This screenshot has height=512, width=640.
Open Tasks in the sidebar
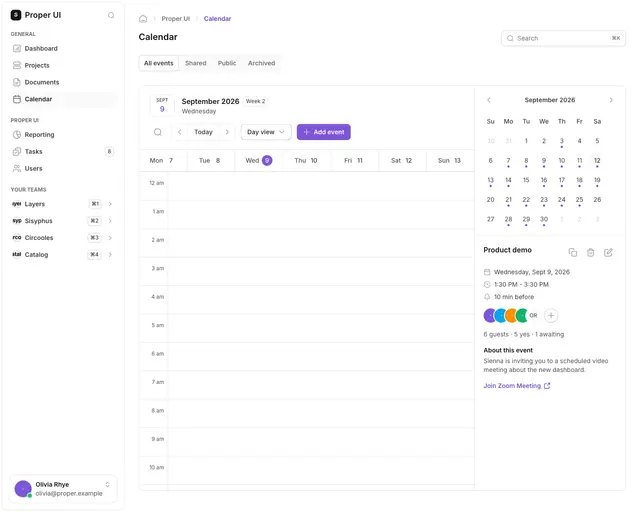click(62, 152)
